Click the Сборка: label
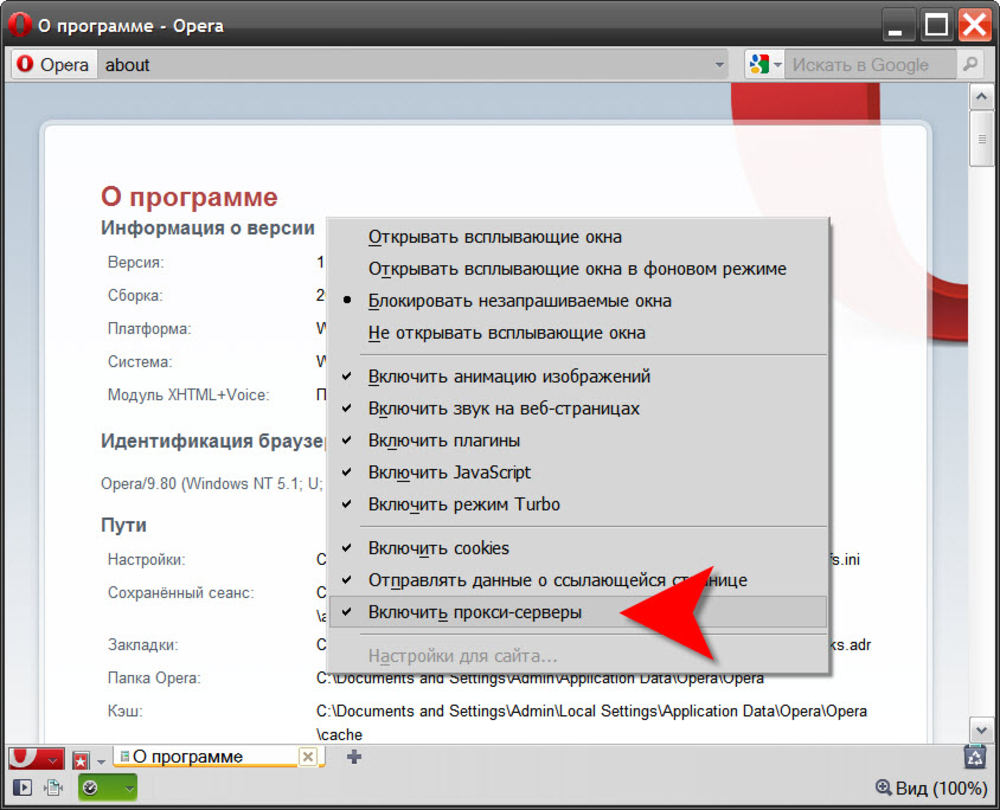This screenshot has height=810, width=1000. coord(135,295)
